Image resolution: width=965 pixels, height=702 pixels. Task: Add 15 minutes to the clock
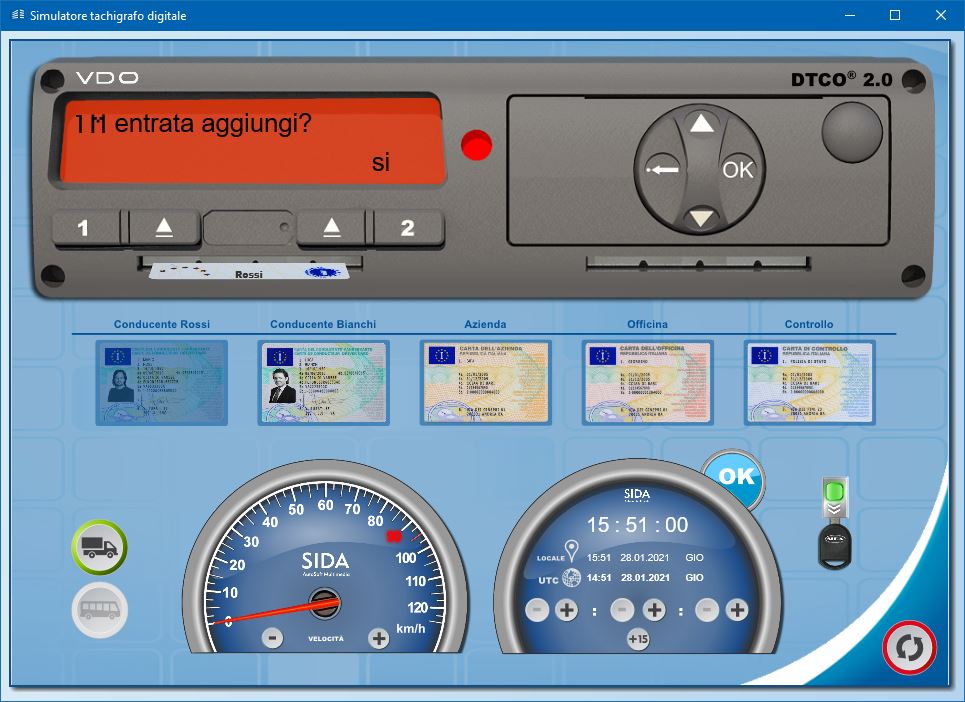coord(637,639)
